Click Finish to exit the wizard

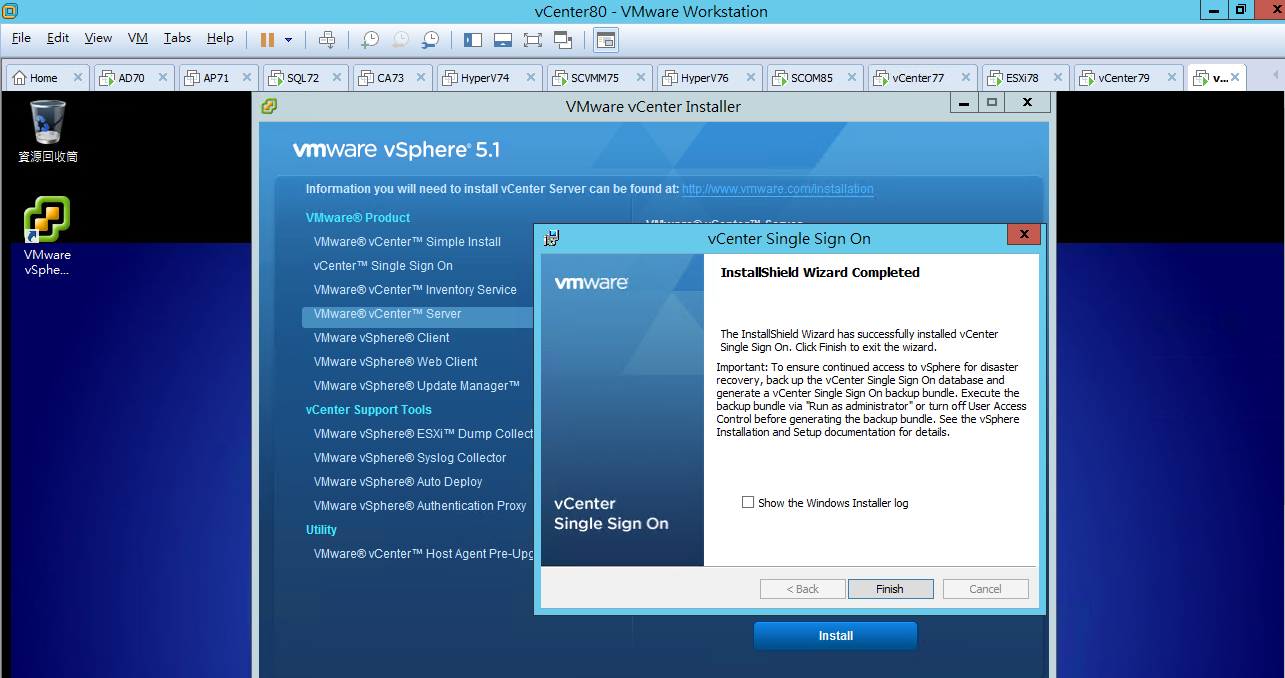pos(890,589)
